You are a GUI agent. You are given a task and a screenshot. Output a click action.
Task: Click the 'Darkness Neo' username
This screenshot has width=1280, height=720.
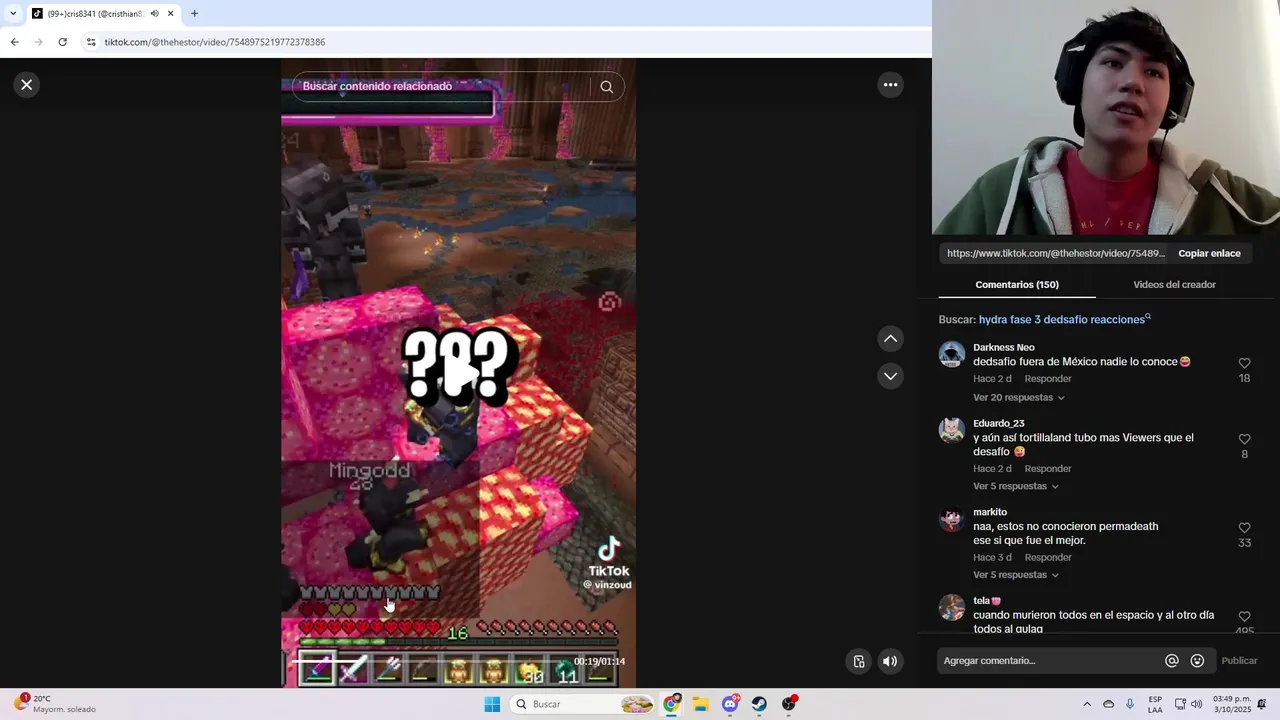1004,348
